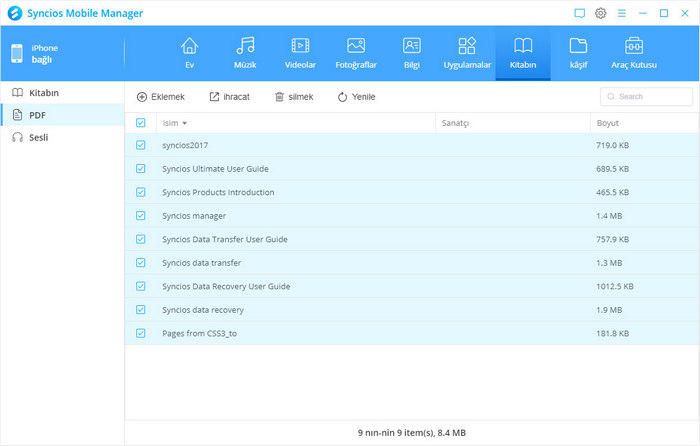Click the 181.8 KB size value
This screenshot has height=446, width=700.
coord(612,333)
